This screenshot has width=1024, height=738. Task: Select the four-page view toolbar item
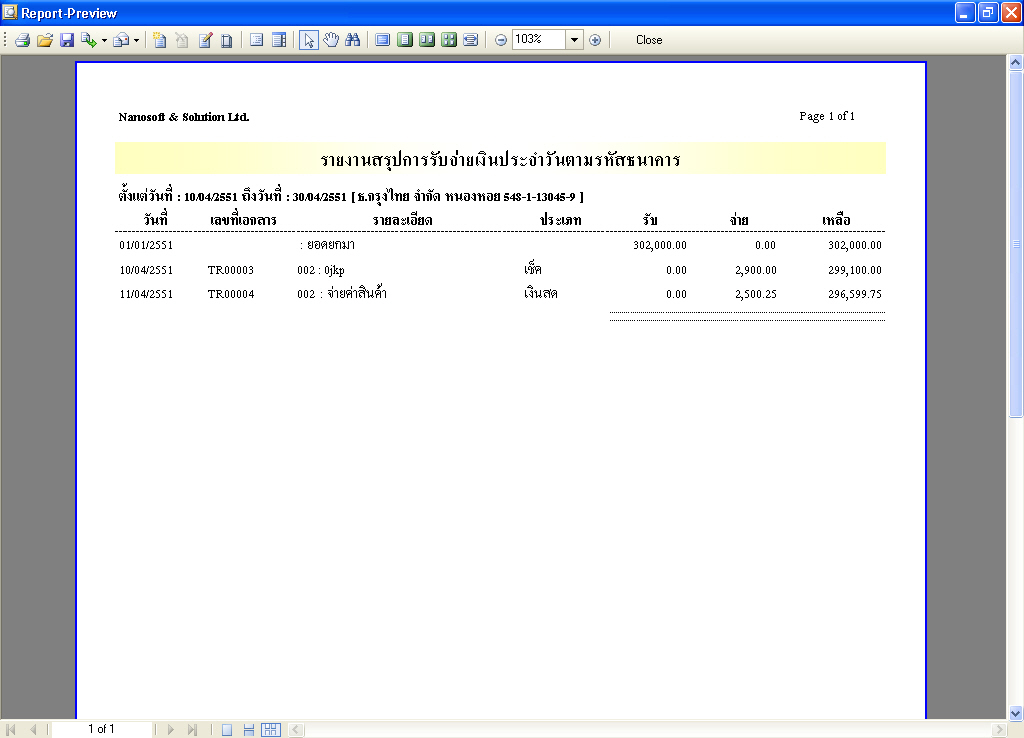click(x=449, y=40)
